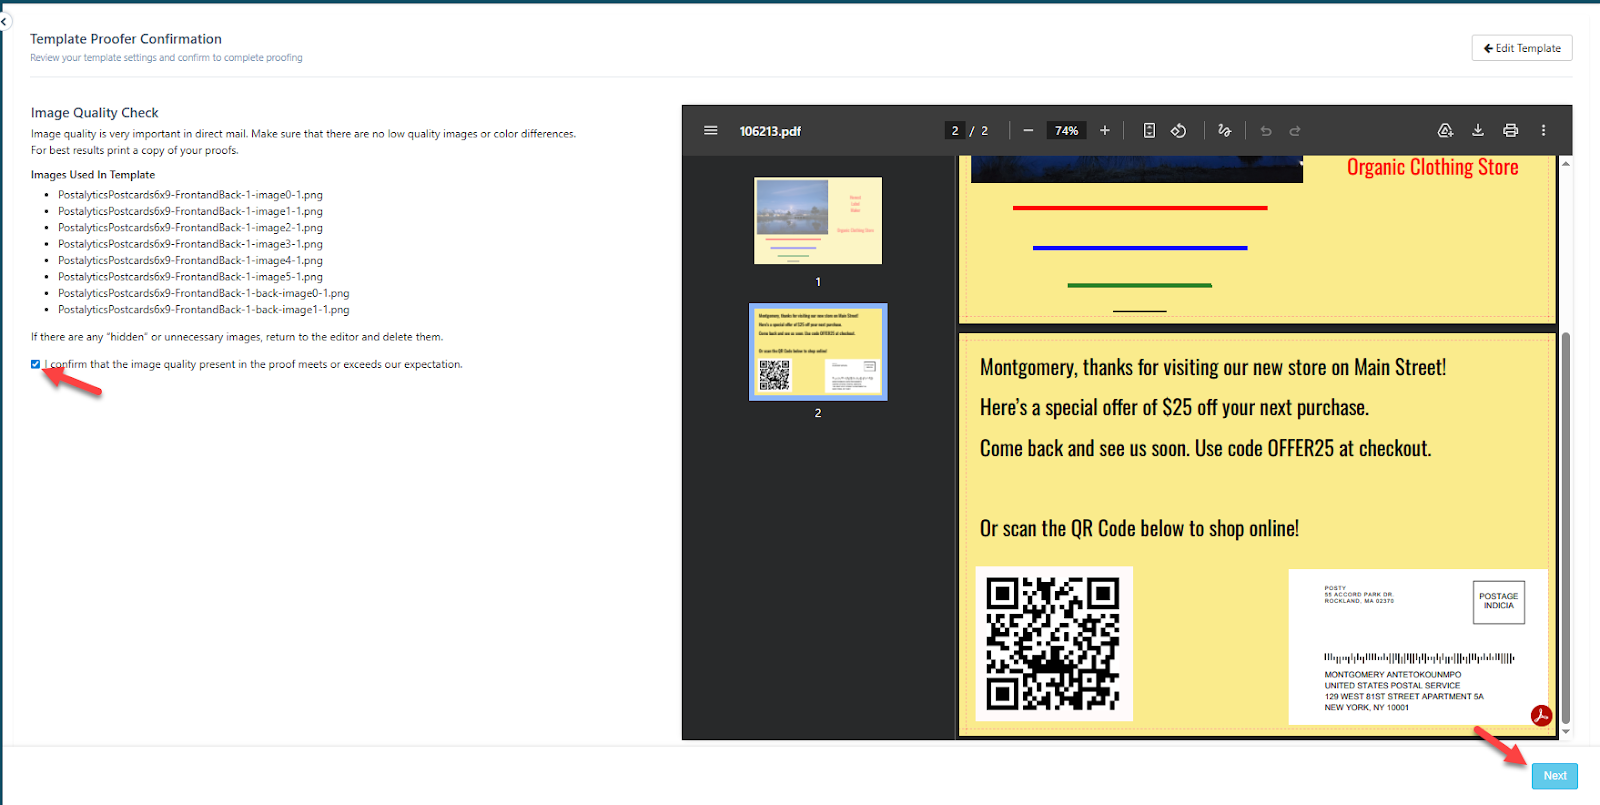Screen dimensions: 1600x805
Task: Check the image quality confirmation checkbox
Action: (36, 364)
